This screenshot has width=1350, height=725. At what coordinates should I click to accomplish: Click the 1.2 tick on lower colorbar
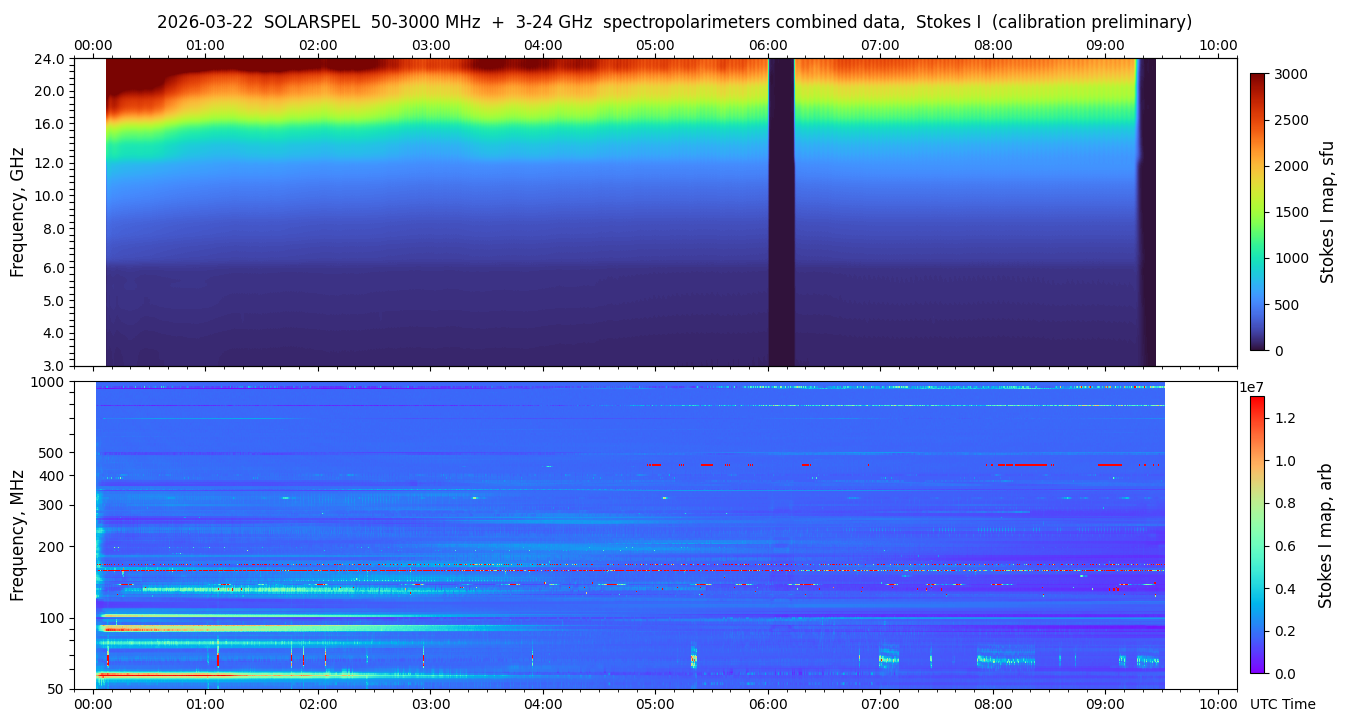[x=1284, y=418]
